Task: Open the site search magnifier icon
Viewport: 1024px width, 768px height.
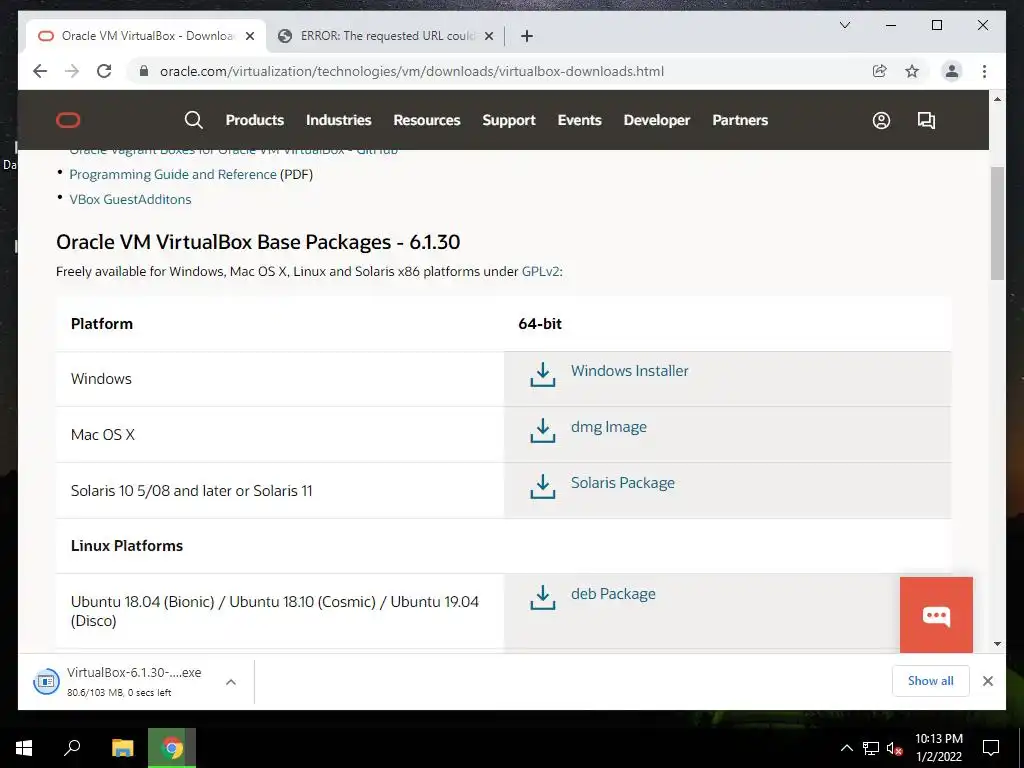Action: tap(193, 120)
